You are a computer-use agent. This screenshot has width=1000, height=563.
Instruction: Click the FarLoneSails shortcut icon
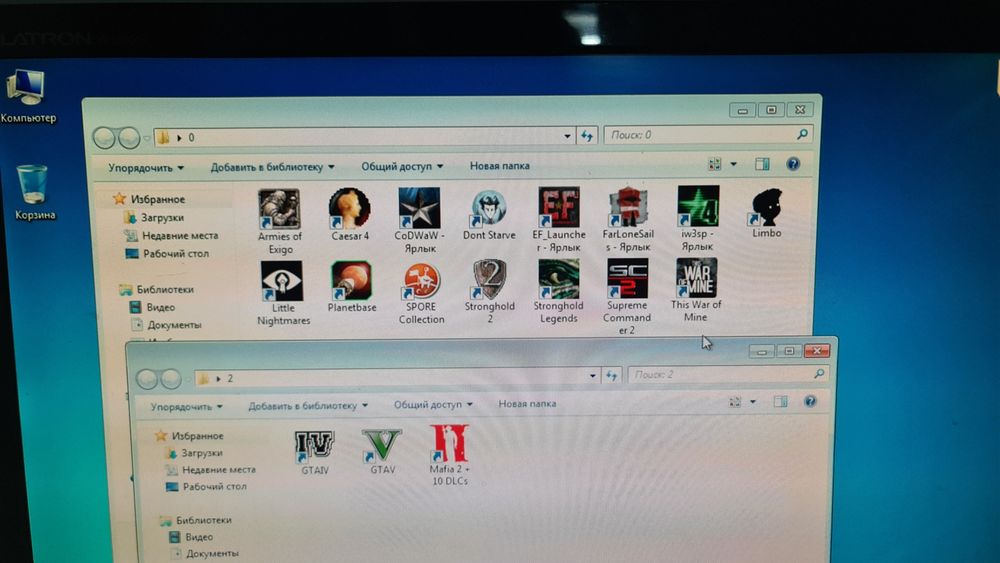pos(628,207)
